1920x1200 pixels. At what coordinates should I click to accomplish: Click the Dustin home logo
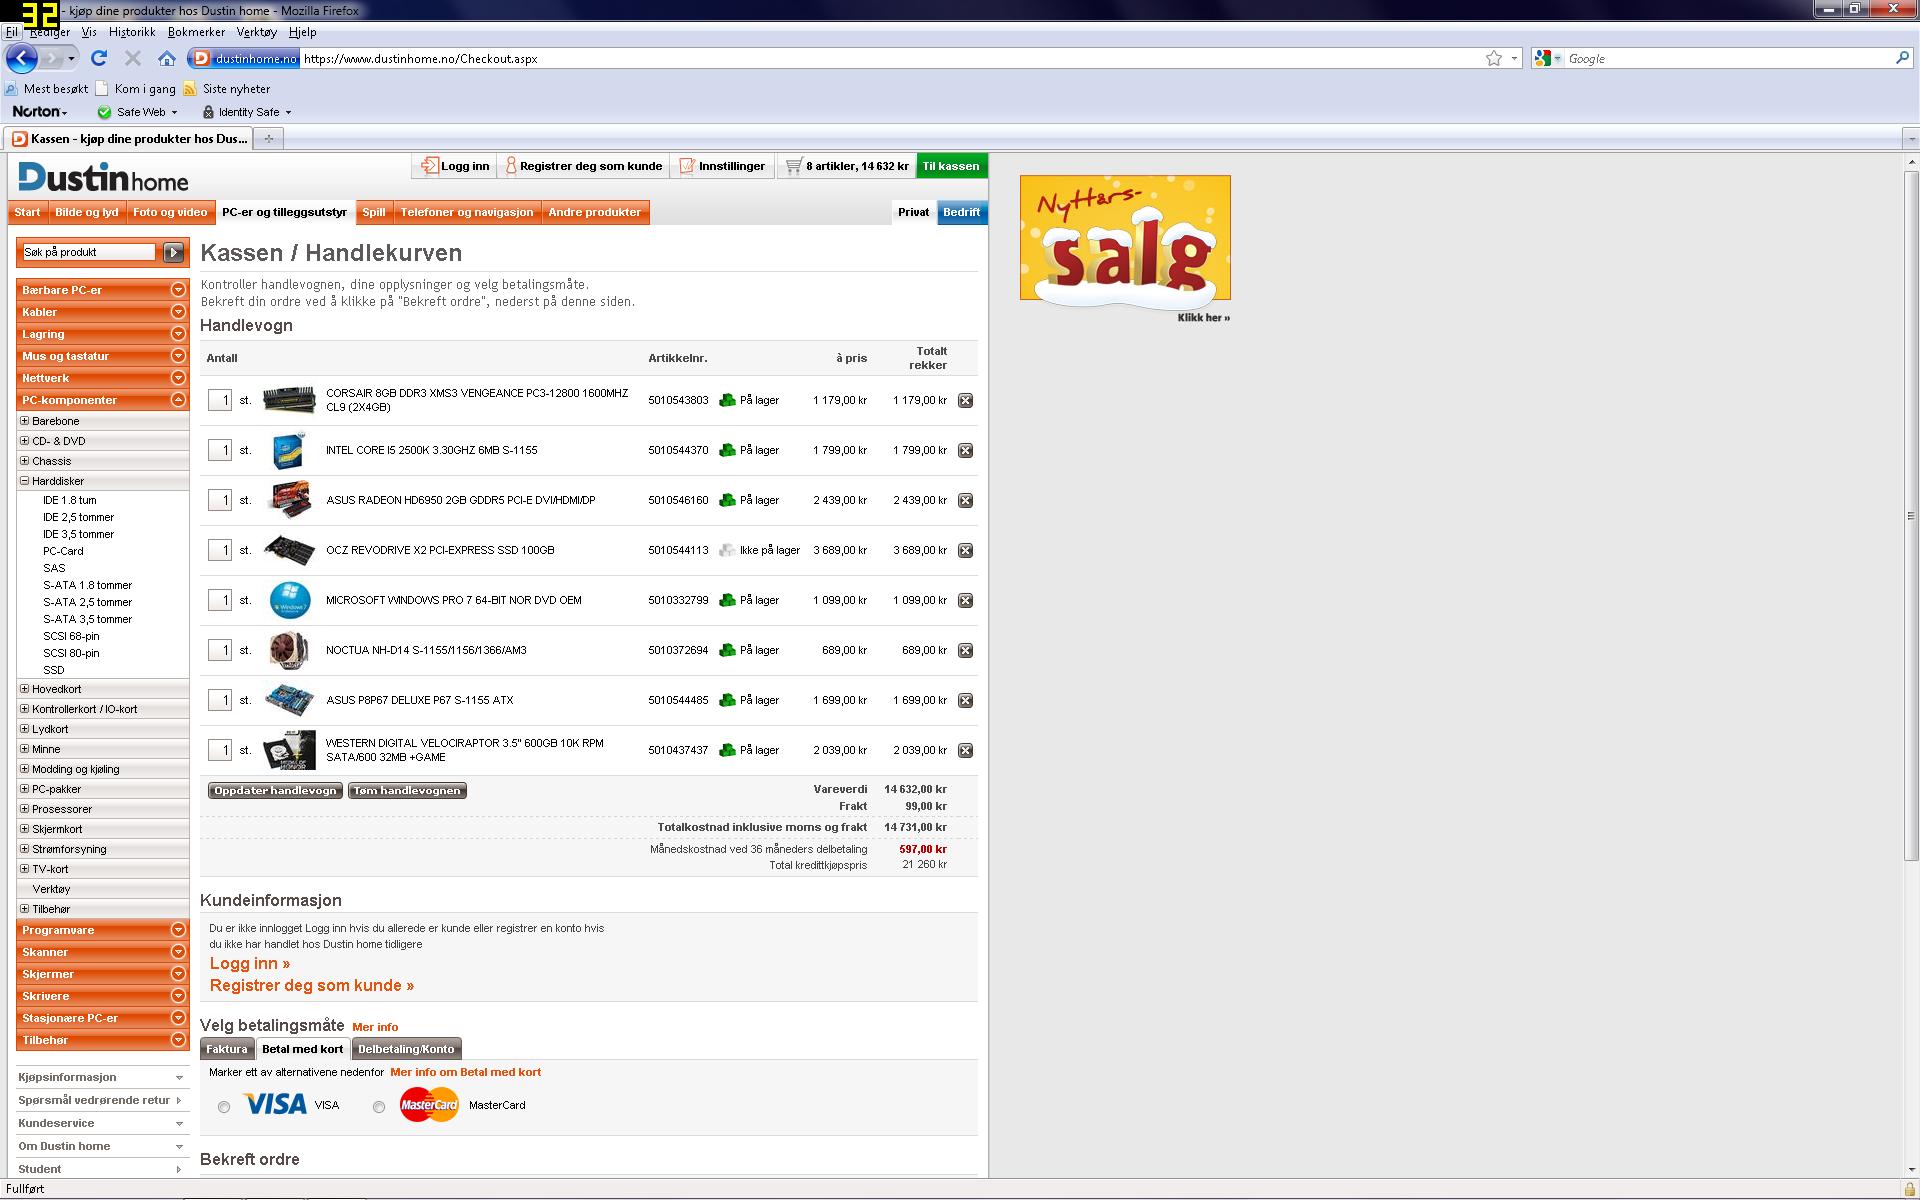[x=103, y=178]
